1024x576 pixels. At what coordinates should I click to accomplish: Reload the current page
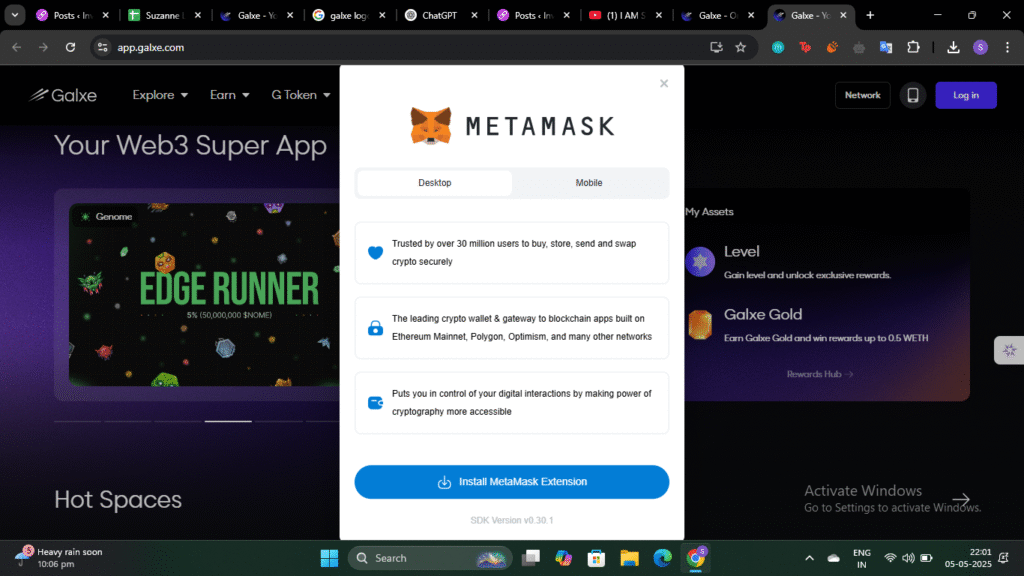[x=70, y=47]
